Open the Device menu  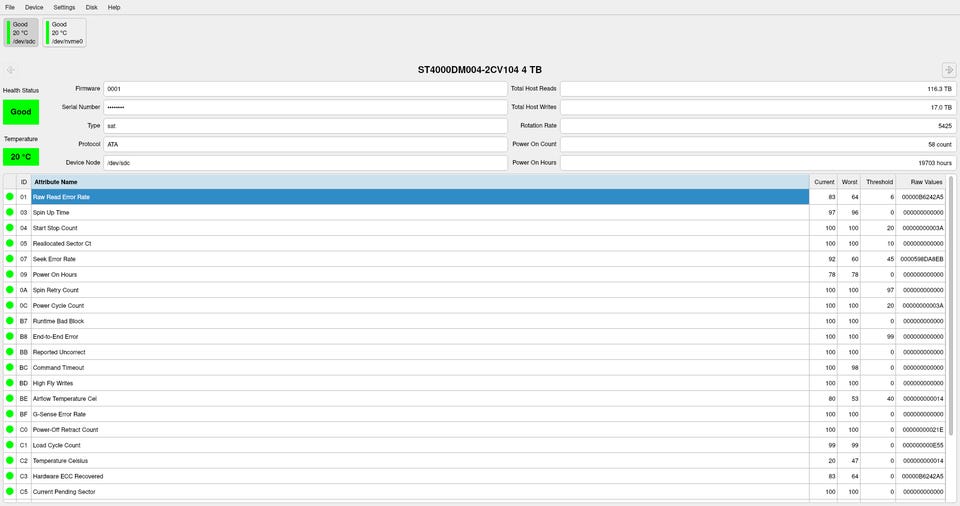pyautogui.click(x=34, y=7)
